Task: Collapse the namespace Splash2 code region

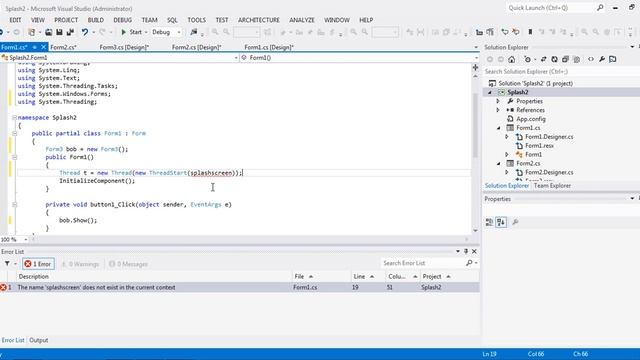Action: click(x=14, y=118)
